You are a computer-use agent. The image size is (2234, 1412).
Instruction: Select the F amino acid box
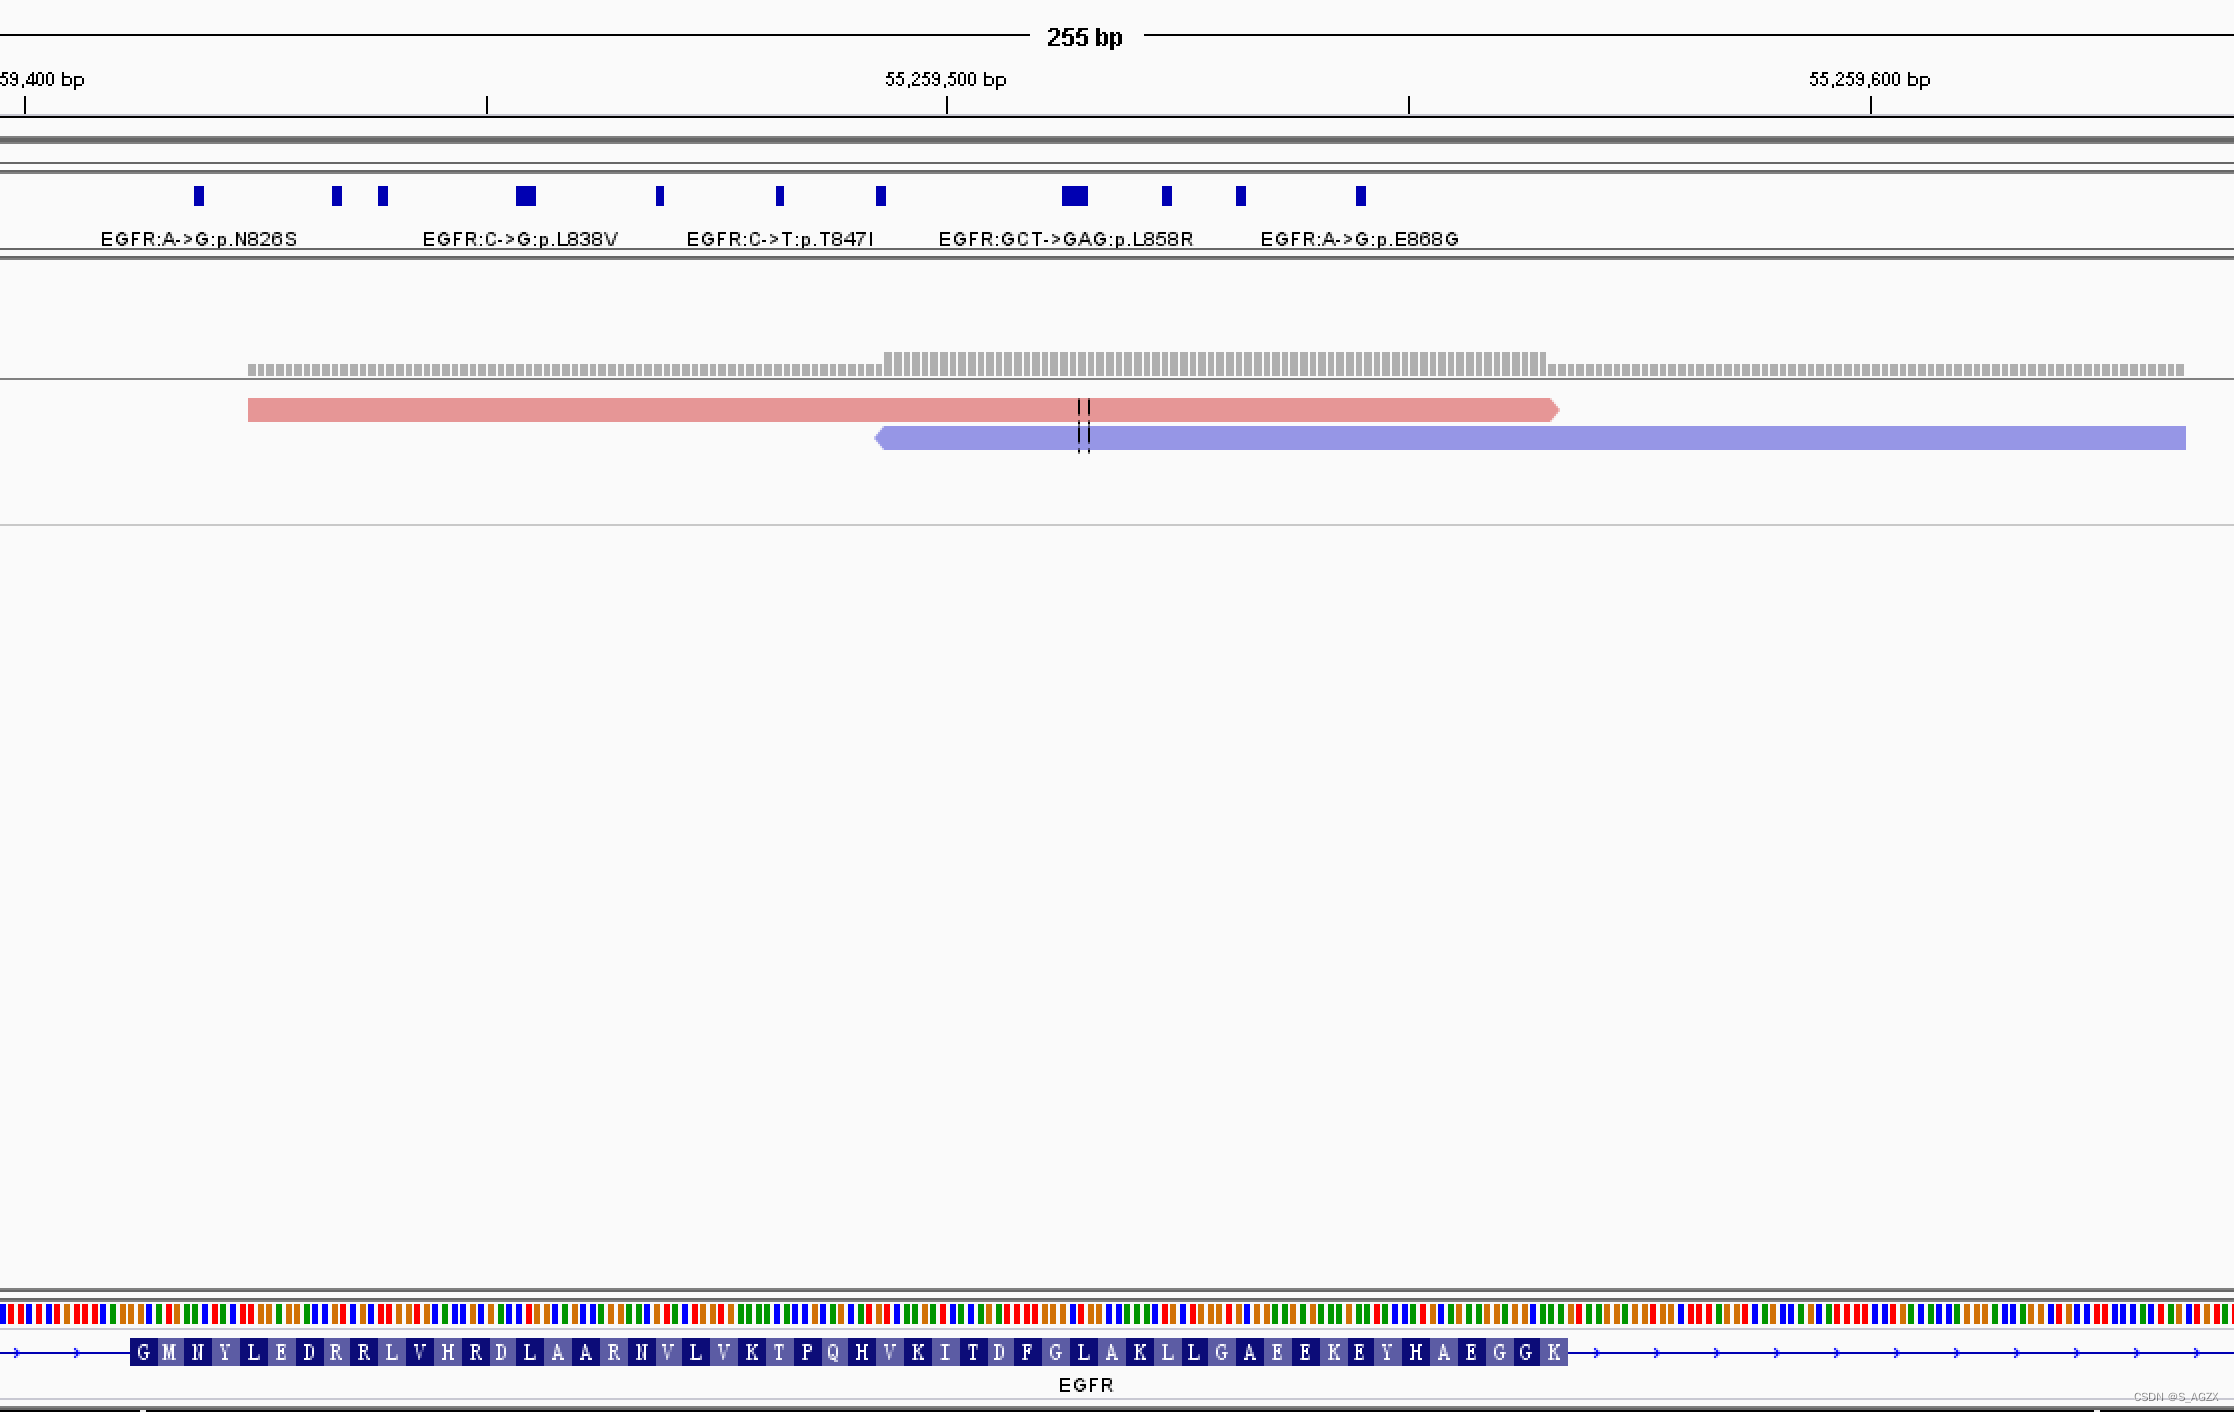tap(1027, 1352)
